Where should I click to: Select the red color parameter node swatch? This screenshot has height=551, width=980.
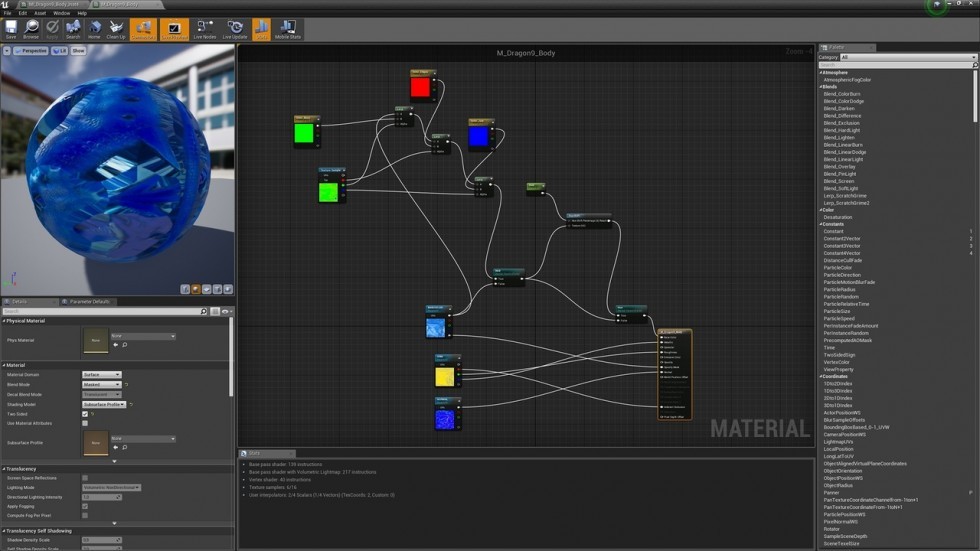pos(420,87)
